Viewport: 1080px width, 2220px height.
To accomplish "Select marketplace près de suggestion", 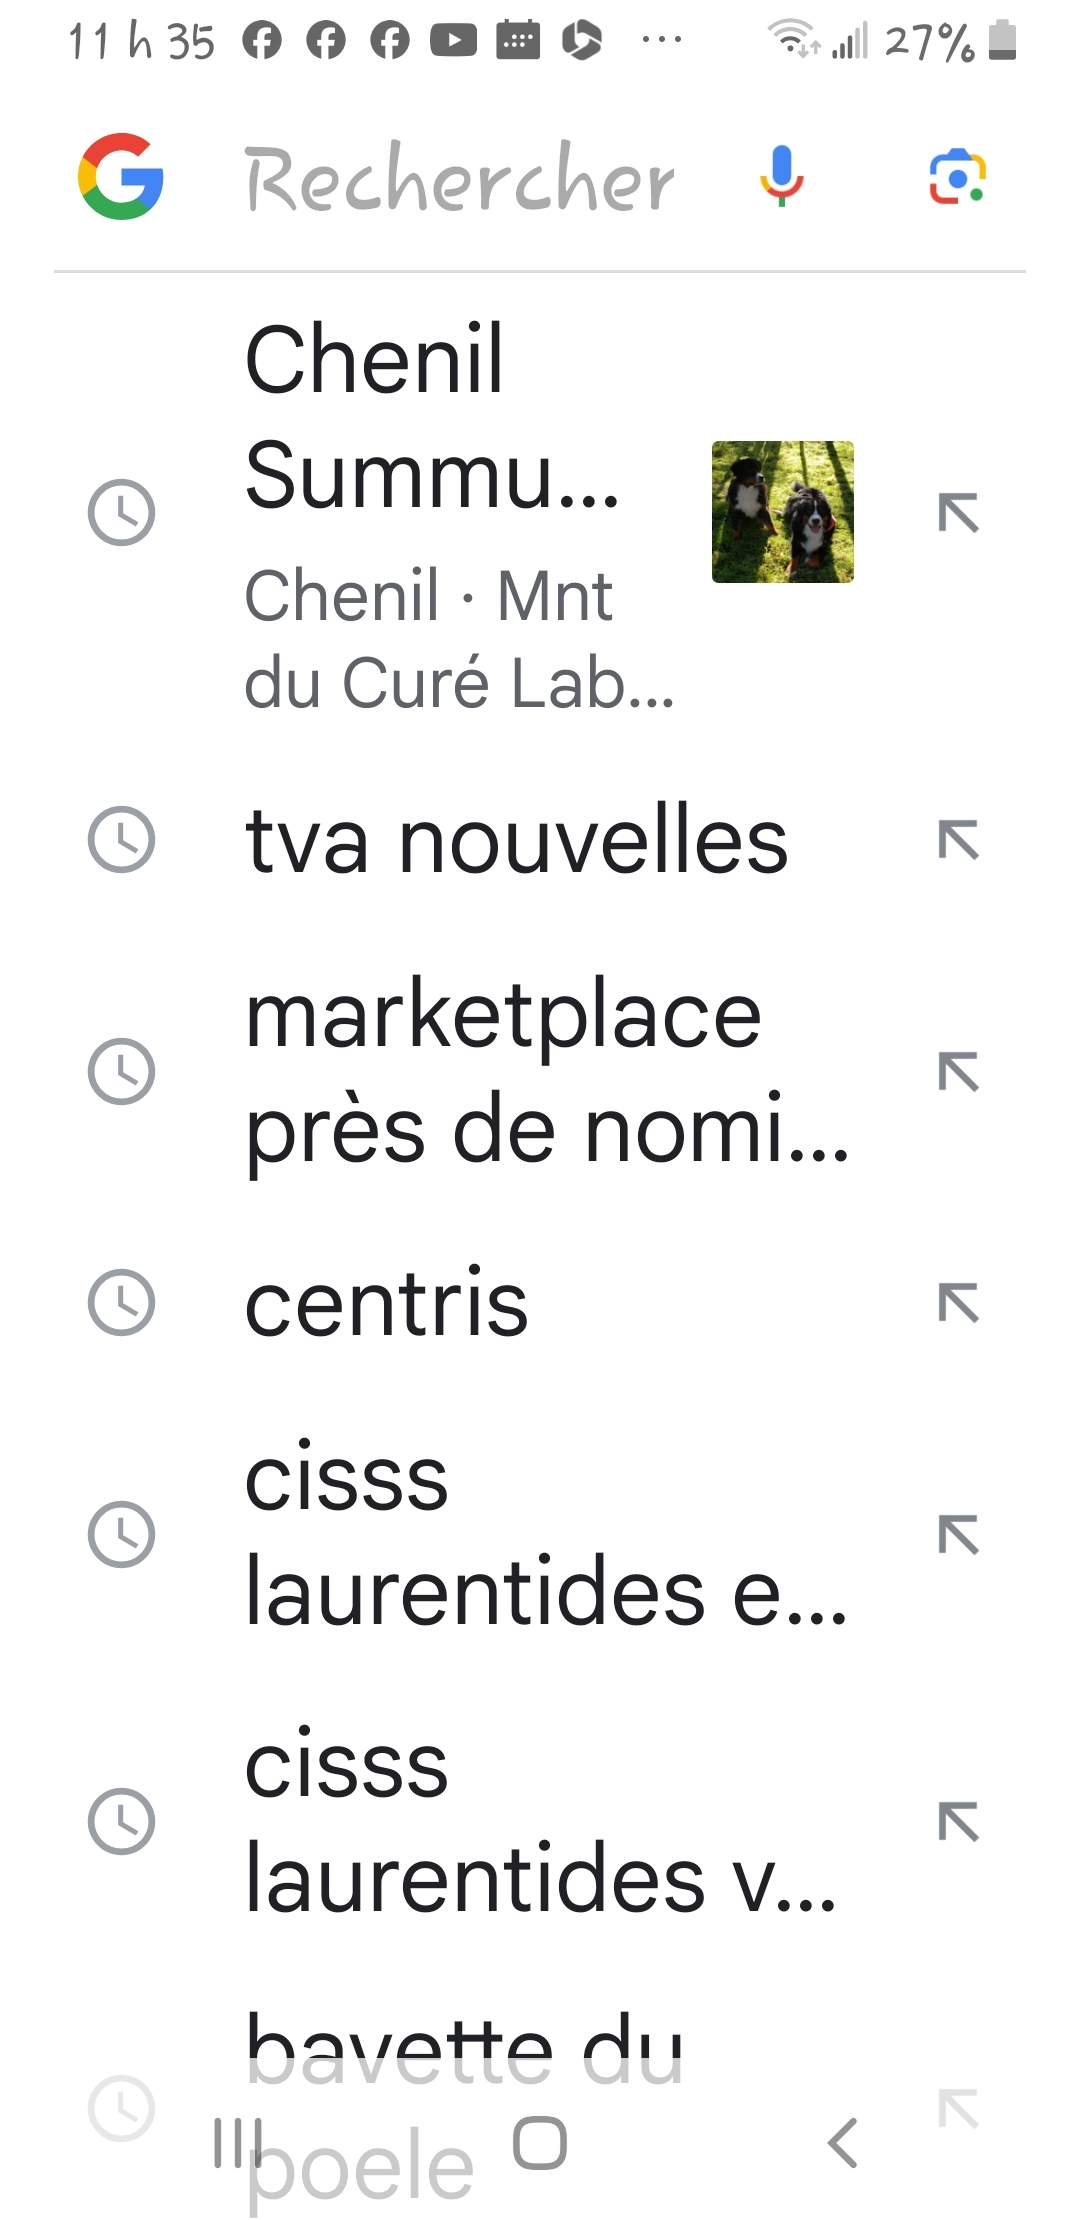I will point(546,1072).
